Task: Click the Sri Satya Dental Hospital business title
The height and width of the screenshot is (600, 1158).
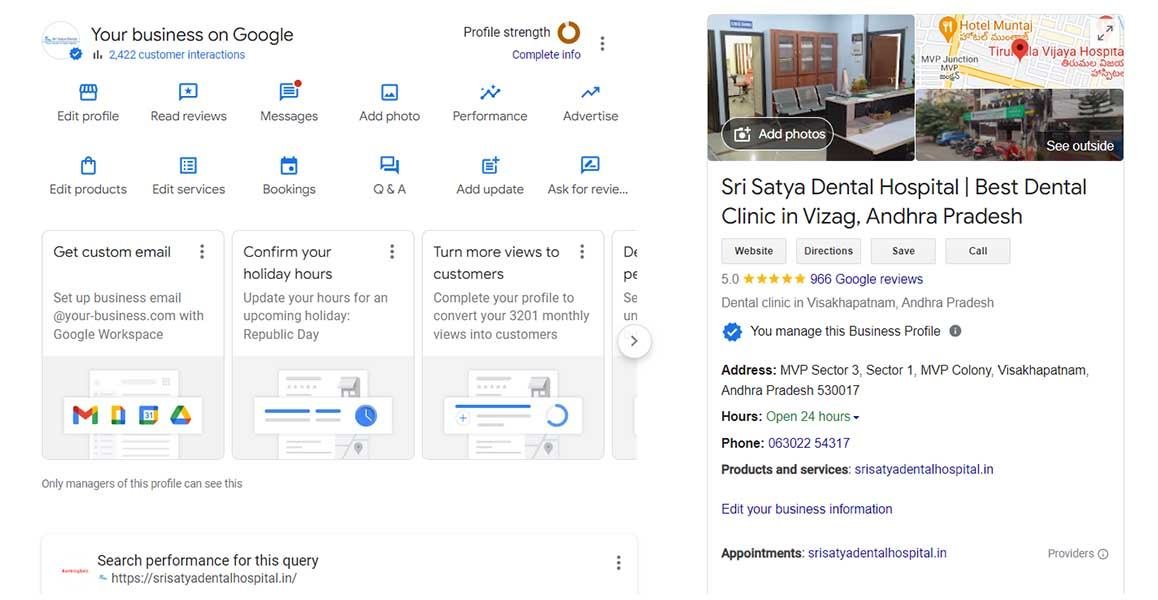Action: coord(904,202)
